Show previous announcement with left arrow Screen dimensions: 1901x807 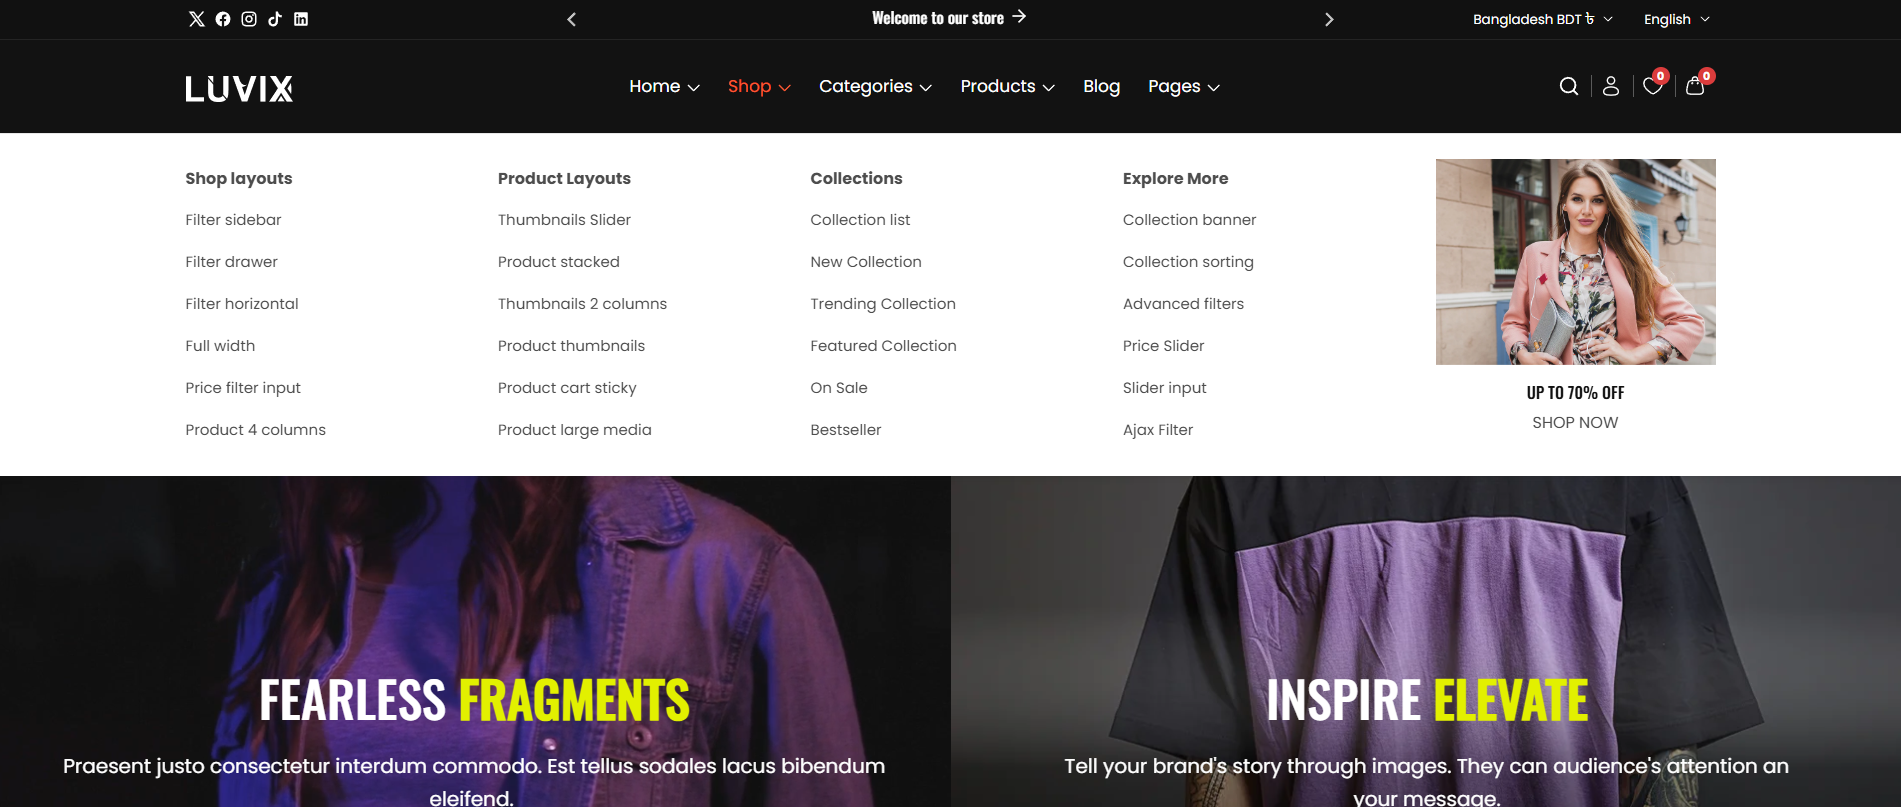[x=572, y=19]
